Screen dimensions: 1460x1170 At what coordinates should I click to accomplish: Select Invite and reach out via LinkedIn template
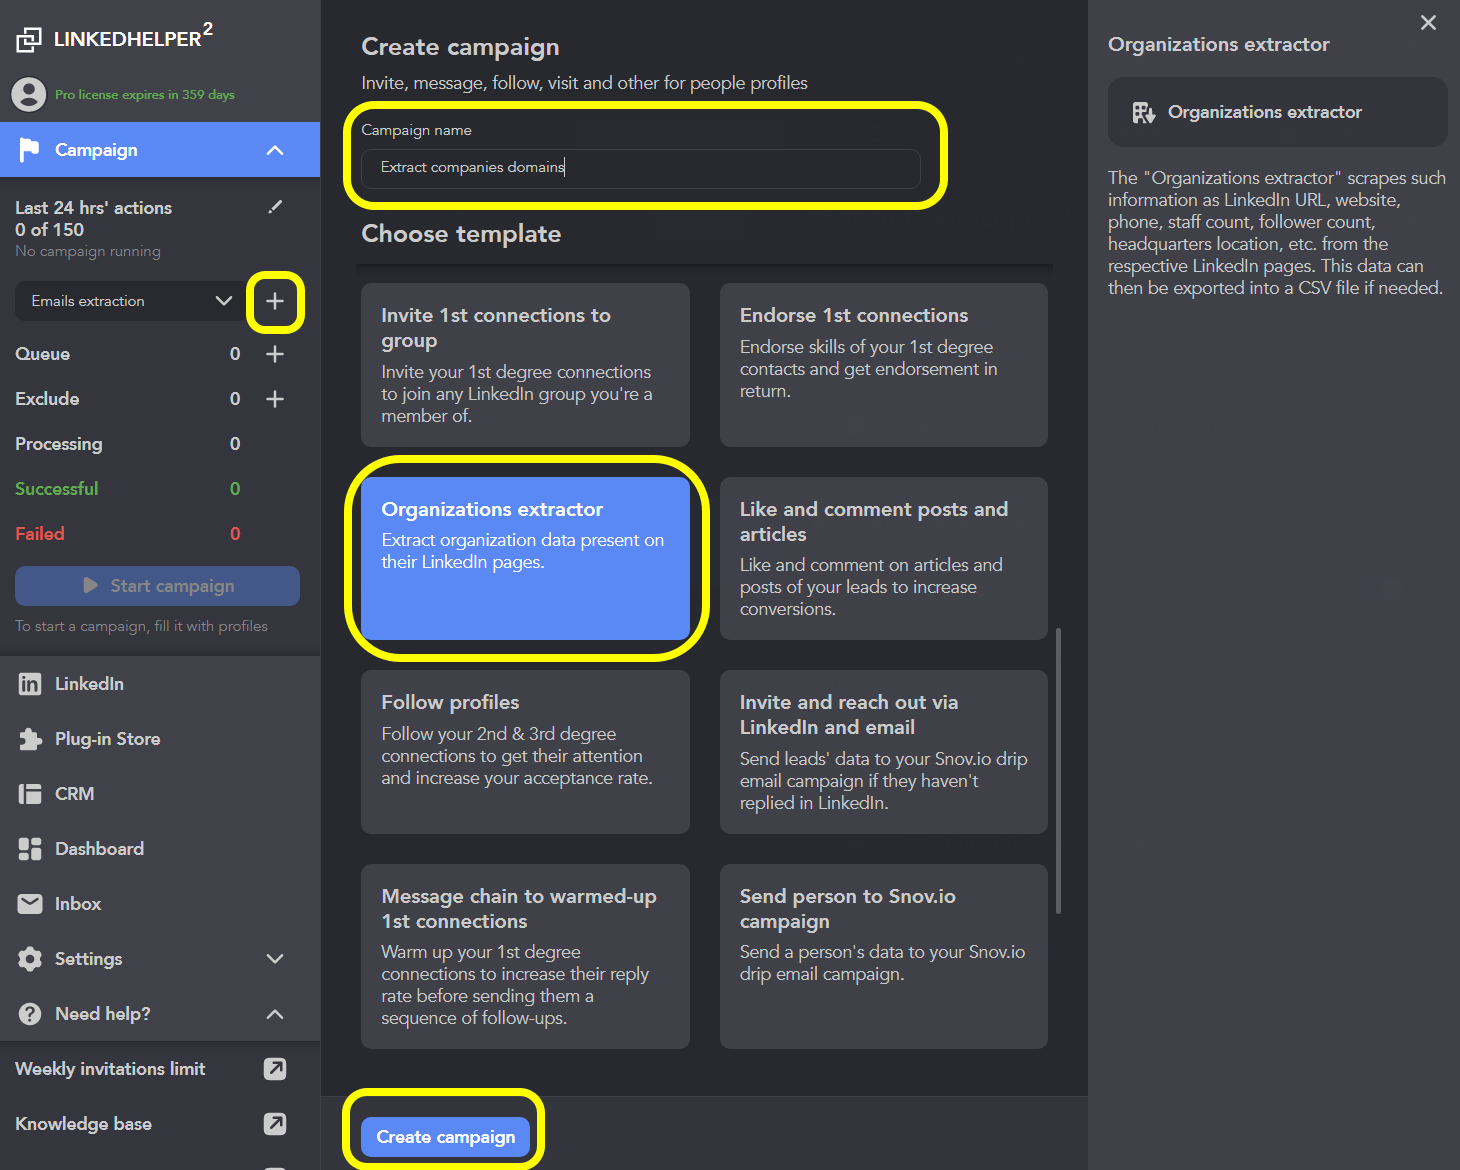tap(884, 752)
